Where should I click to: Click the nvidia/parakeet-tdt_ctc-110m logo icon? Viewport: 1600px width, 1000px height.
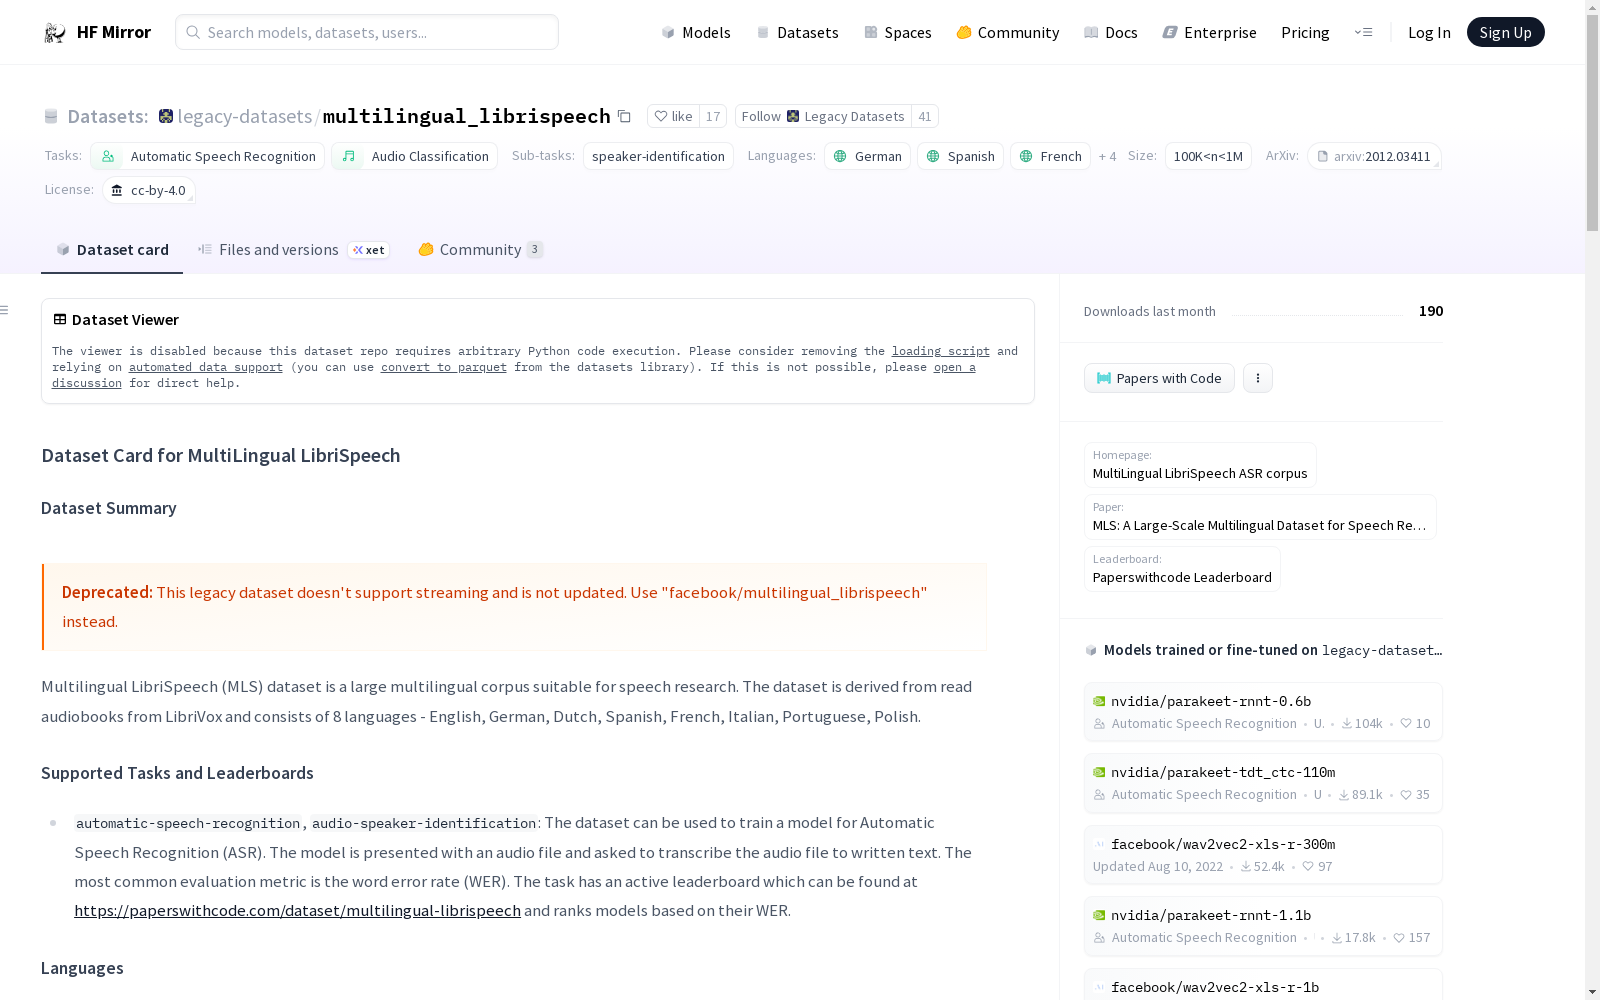point(1099,772)
